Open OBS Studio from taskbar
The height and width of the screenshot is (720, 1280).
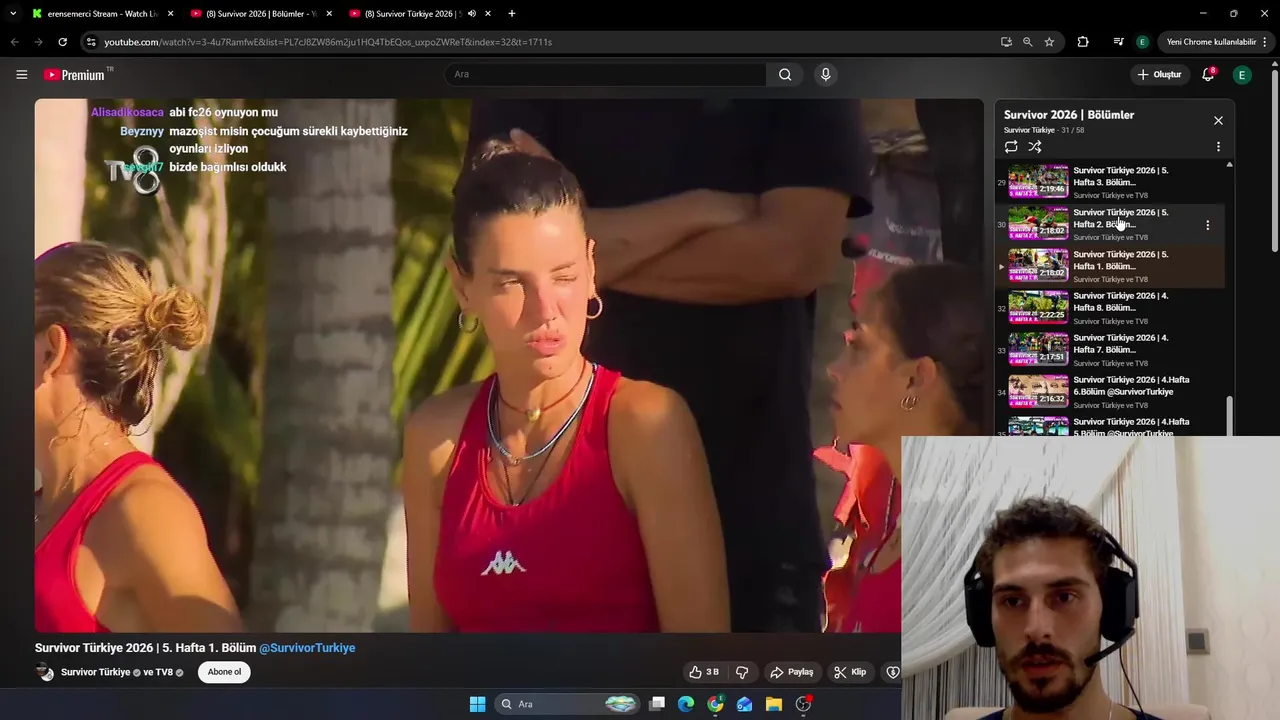(x=803, y=704)
